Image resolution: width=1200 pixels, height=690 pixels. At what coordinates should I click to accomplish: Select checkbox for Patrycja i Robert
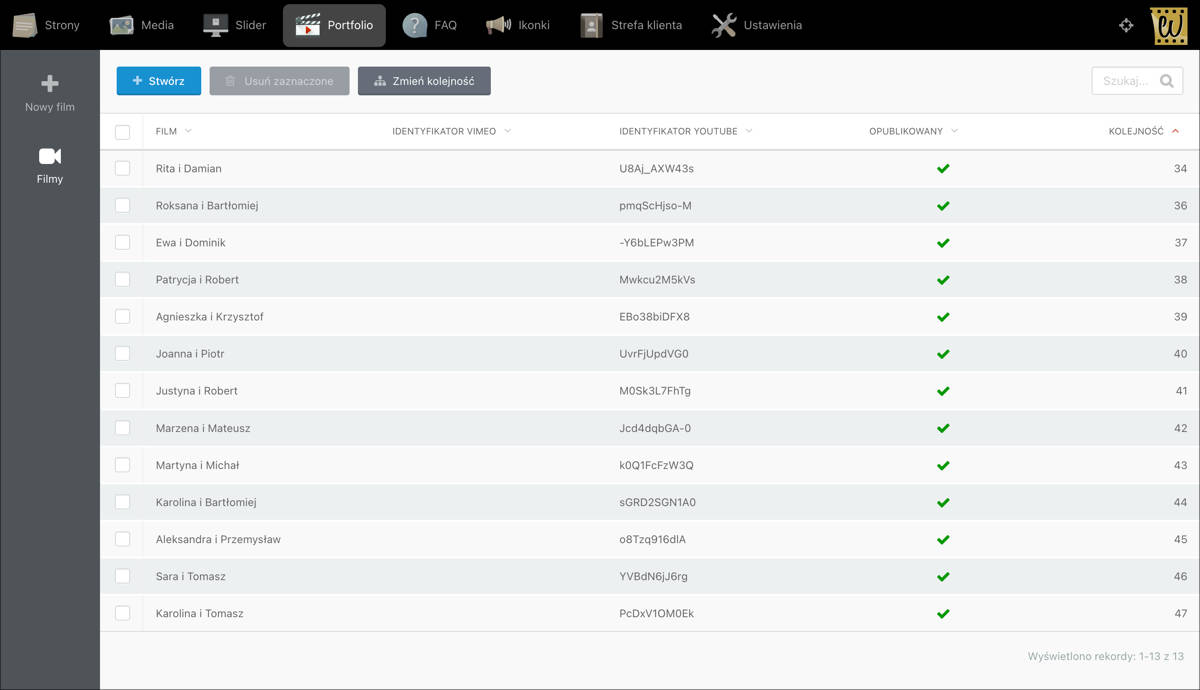(123, 279)
